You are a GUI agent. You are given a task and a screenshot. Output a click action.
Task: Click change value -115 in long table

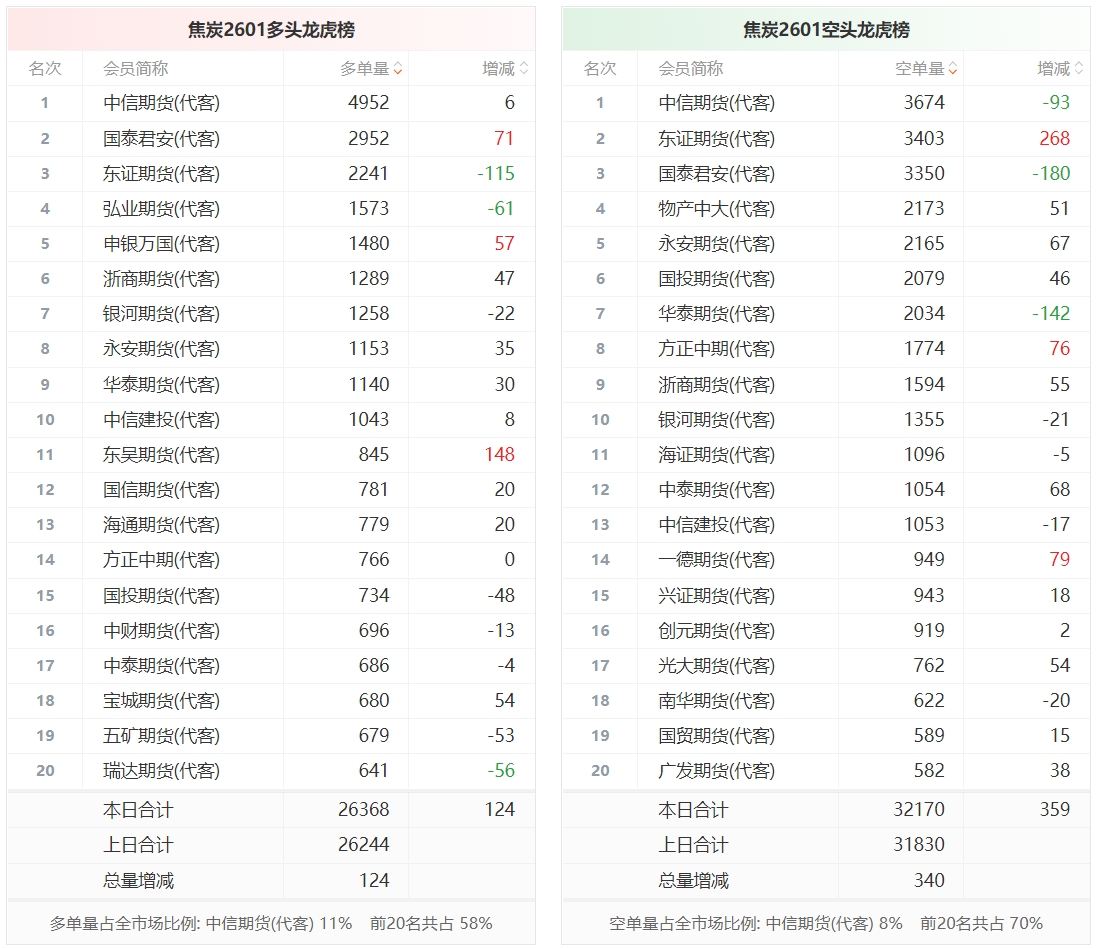(x=496, y=173)
